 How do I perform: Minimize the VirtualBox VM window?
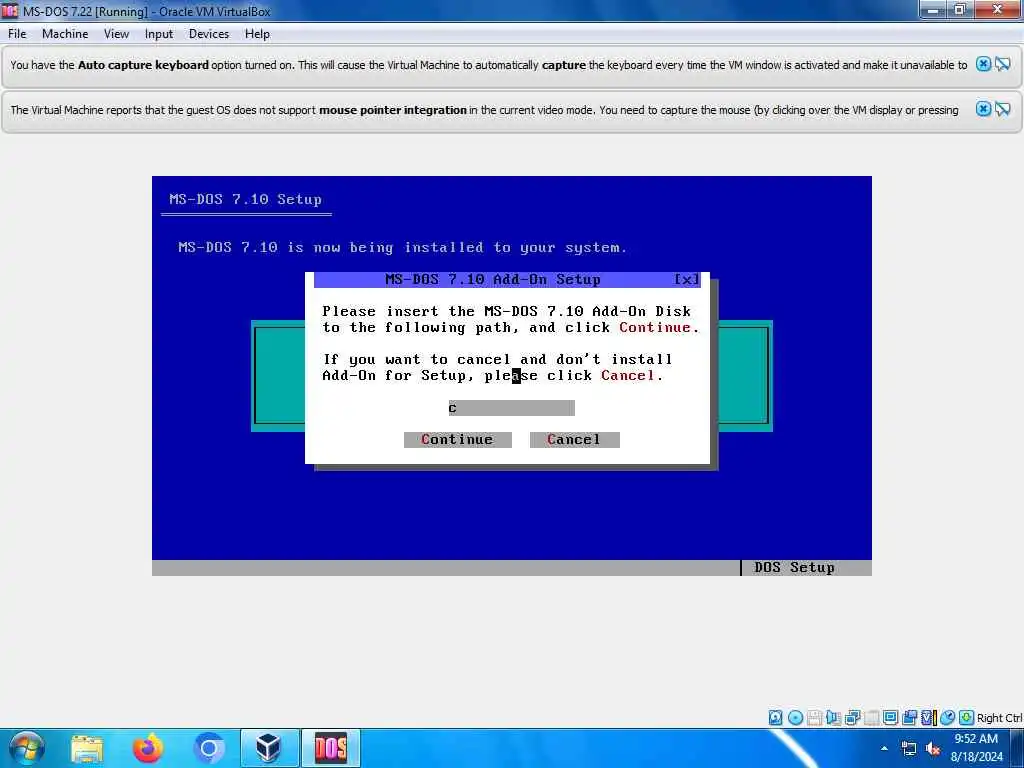coord(933,9)
